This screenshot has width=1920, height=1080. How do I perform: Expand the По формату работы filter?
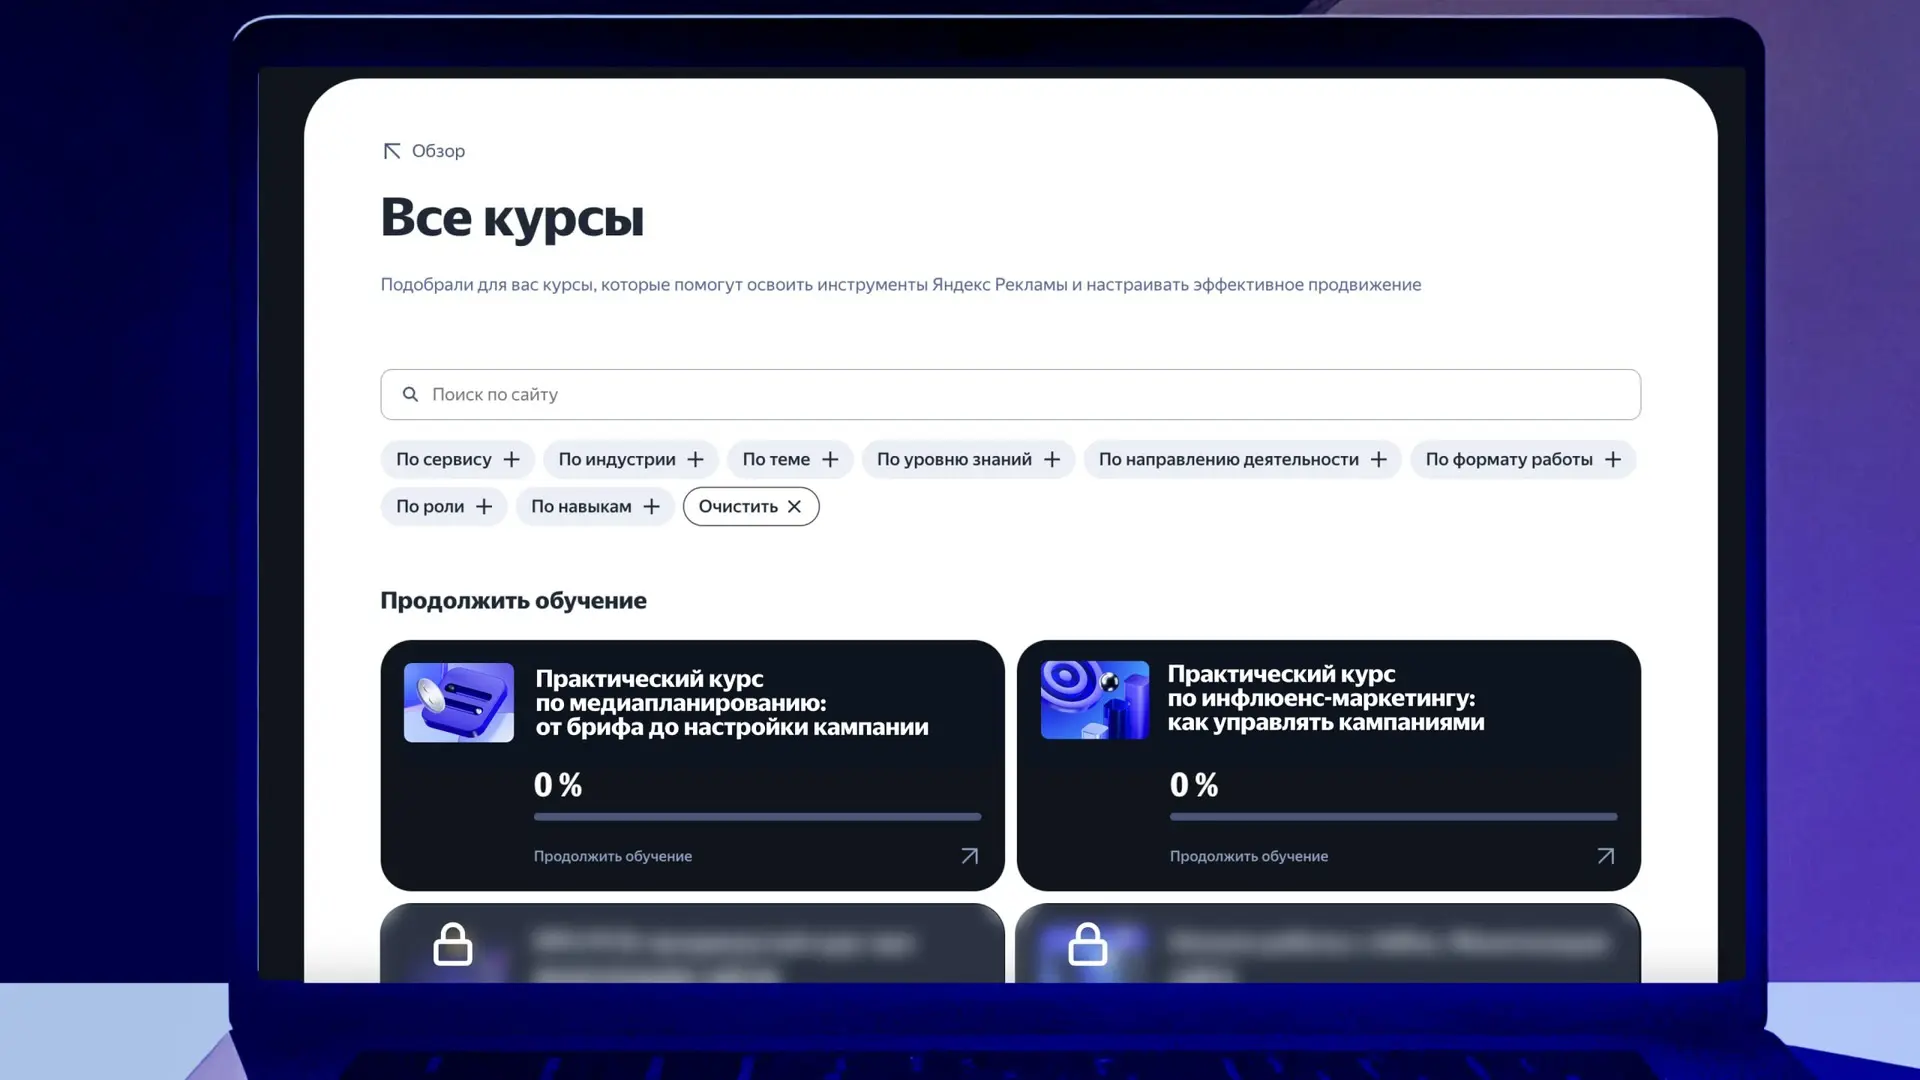click(x=1523, y=459)
